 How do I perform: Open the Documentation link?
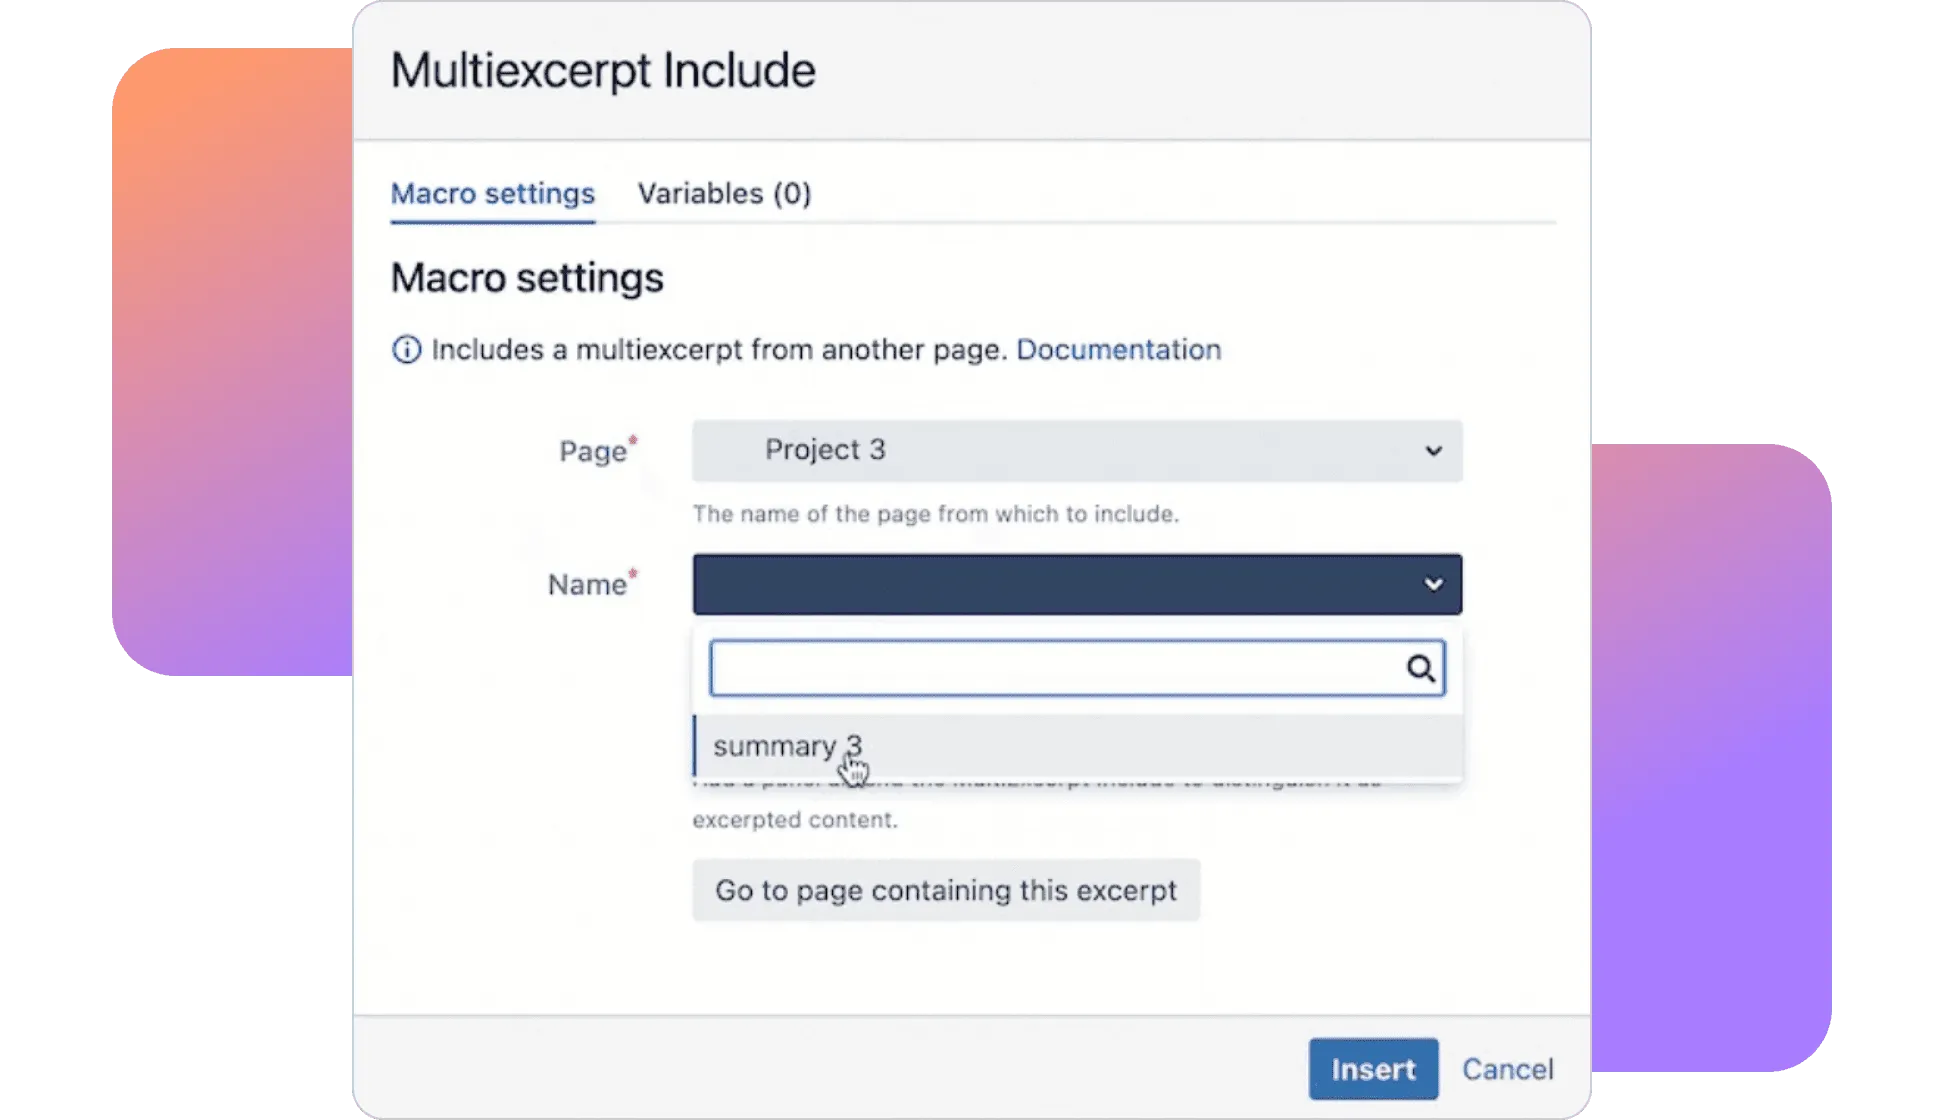1118,349
